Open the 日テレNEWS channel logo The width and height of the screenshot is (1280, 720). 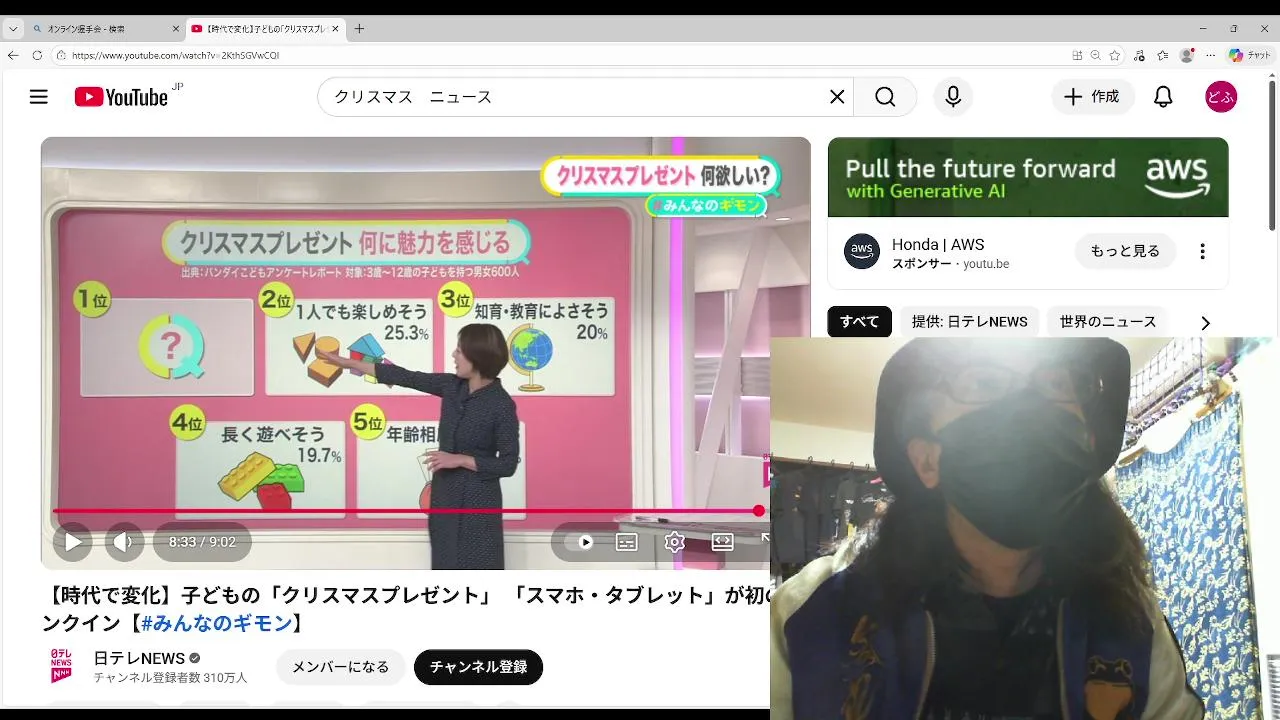tap(61, 666)
